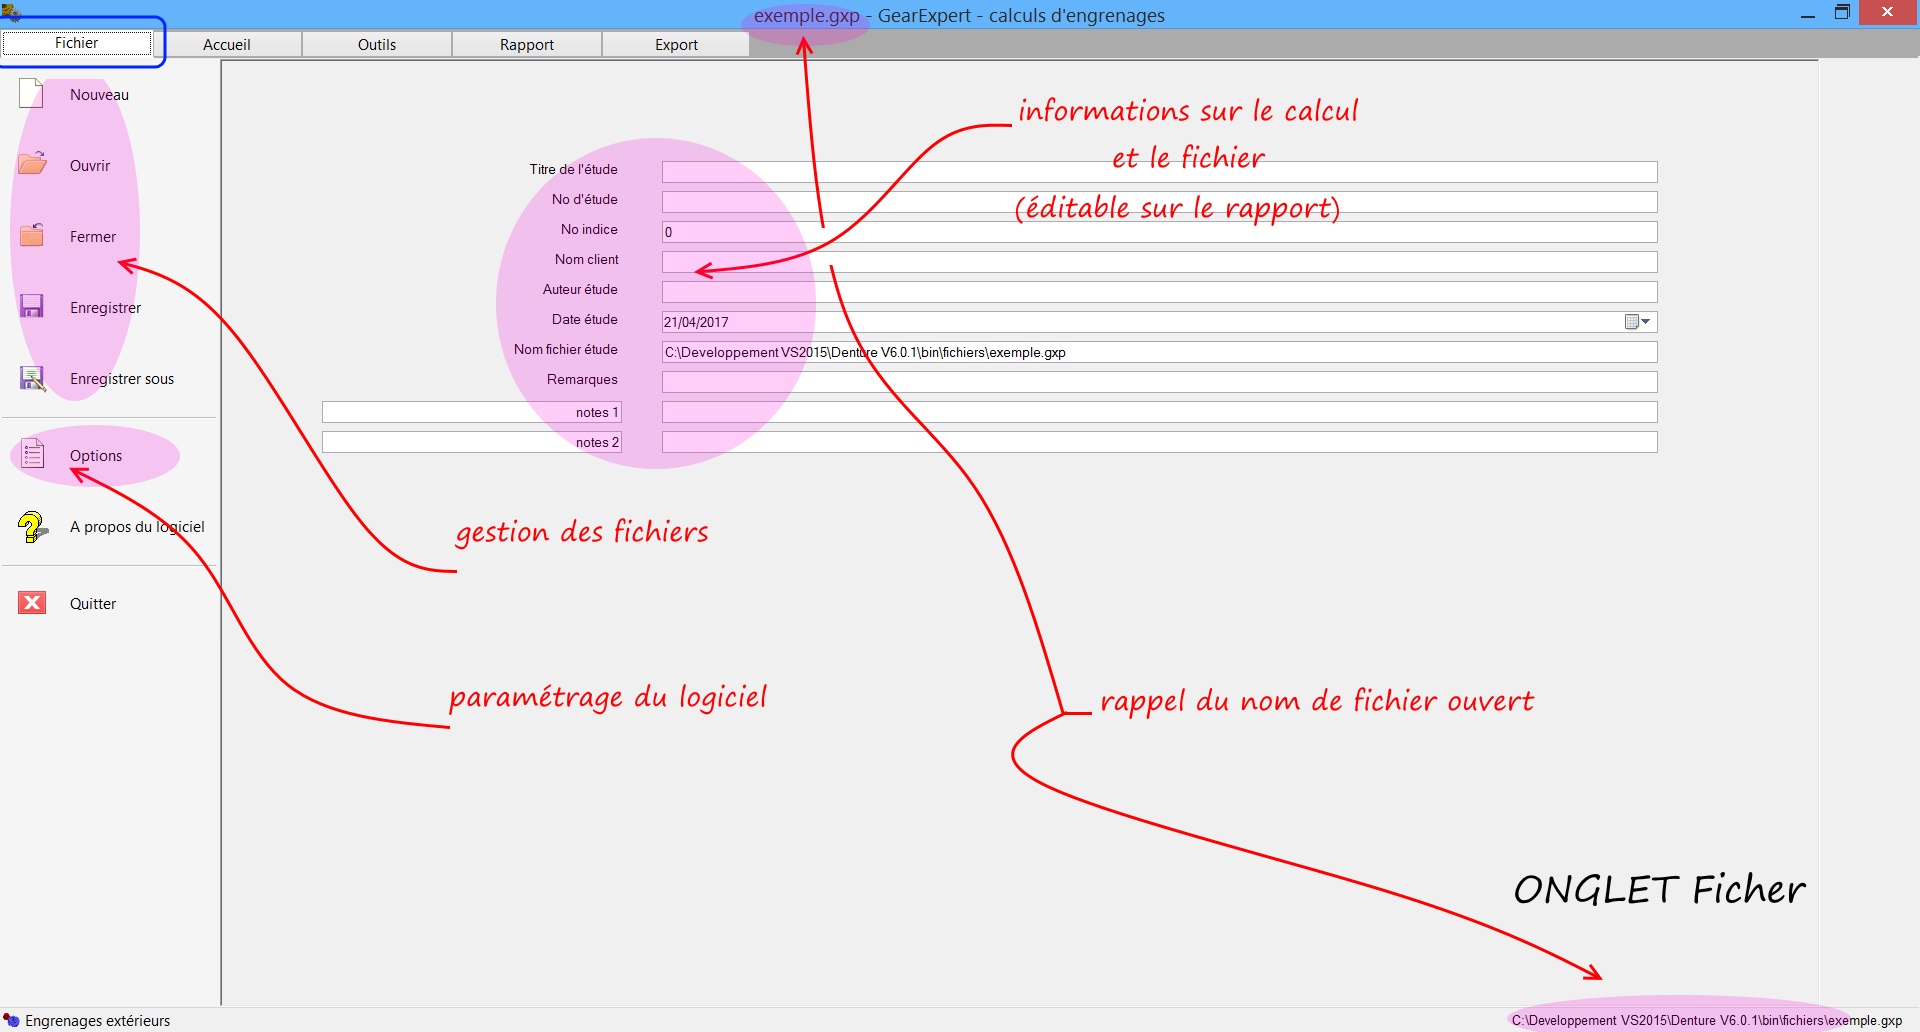
Task: Switch to the Fichier tab
Action: [77, 43]
